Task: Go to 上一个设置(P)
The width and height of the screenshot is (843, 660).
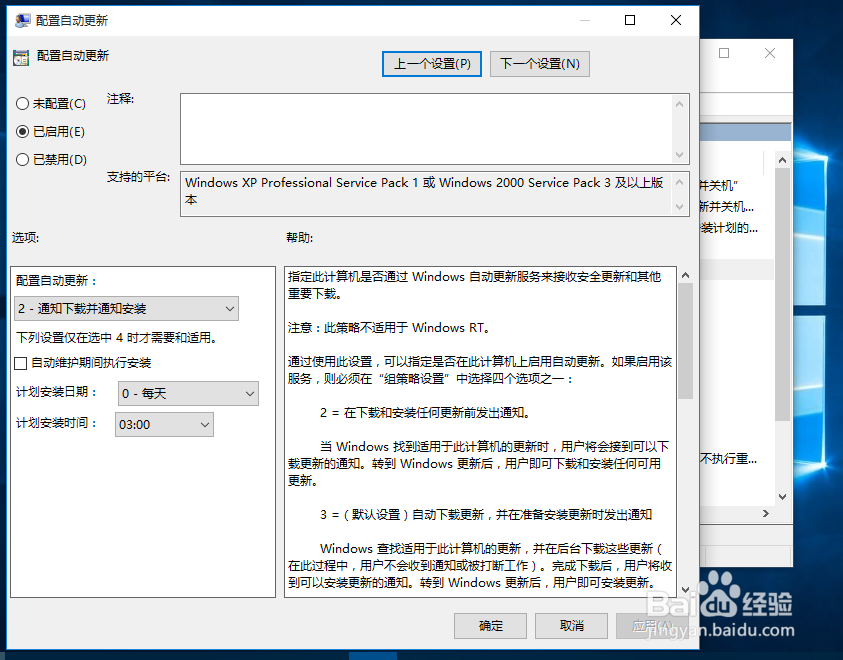Action: tap(432, 64)
